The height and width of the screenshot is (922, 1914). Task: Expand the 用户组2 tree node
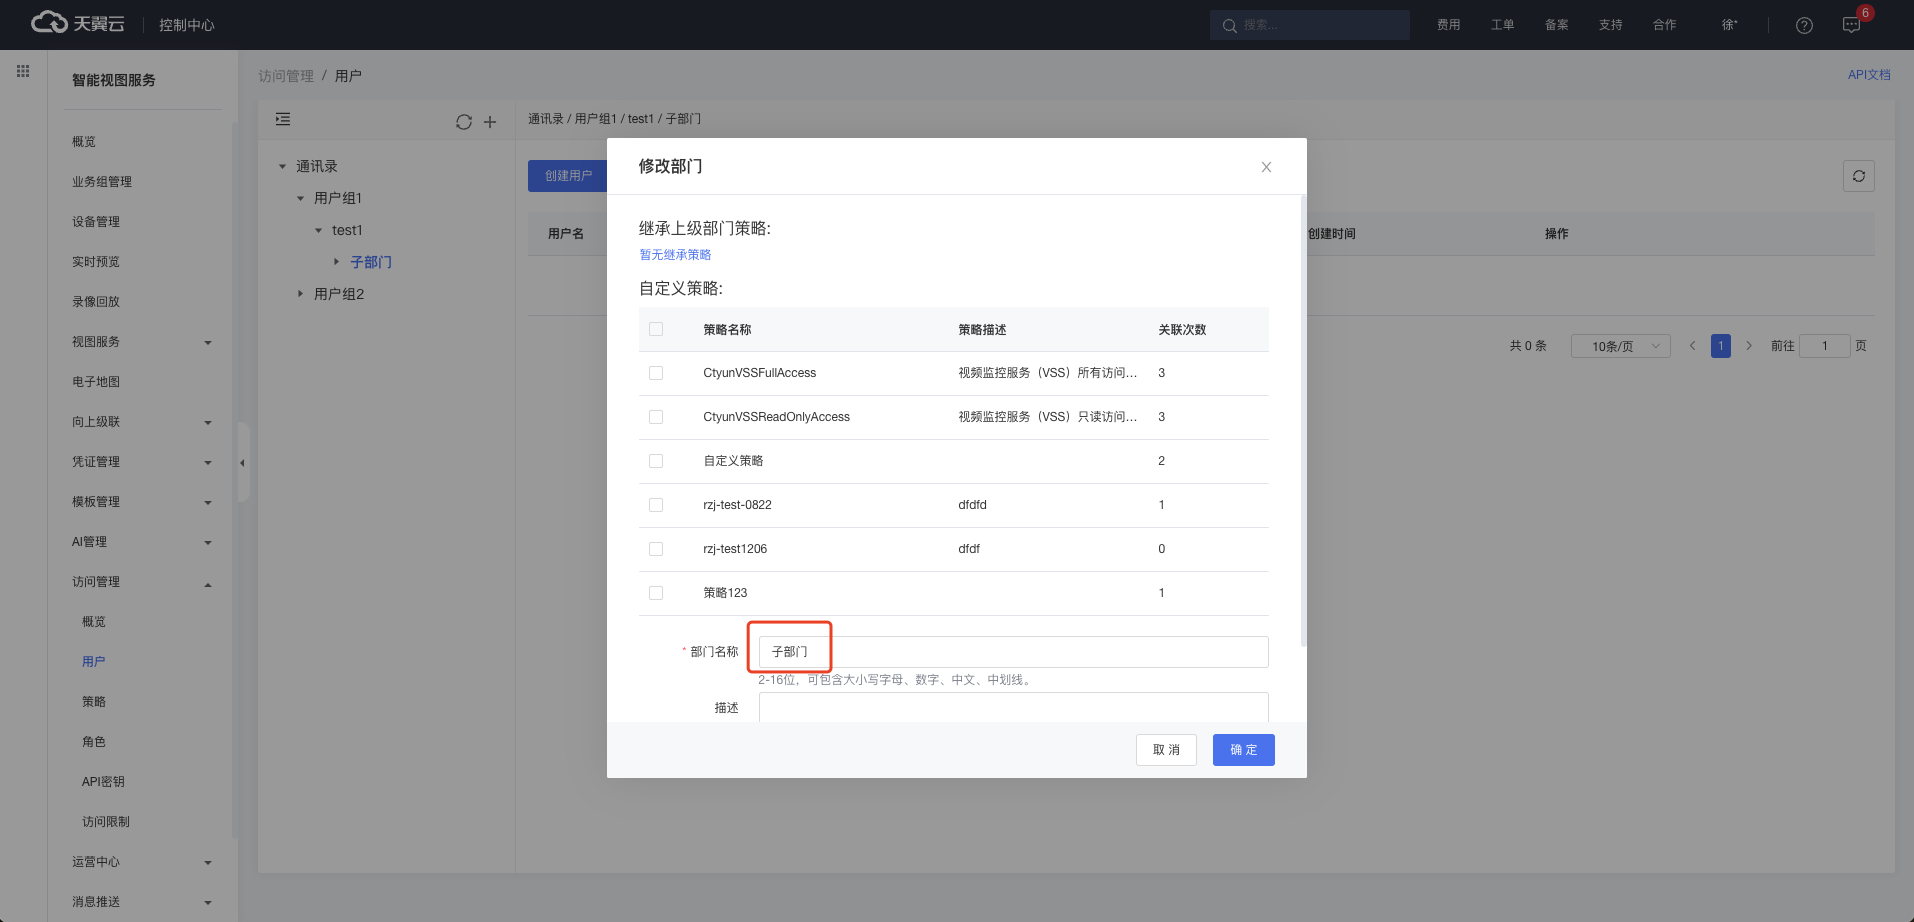[300, 294]
